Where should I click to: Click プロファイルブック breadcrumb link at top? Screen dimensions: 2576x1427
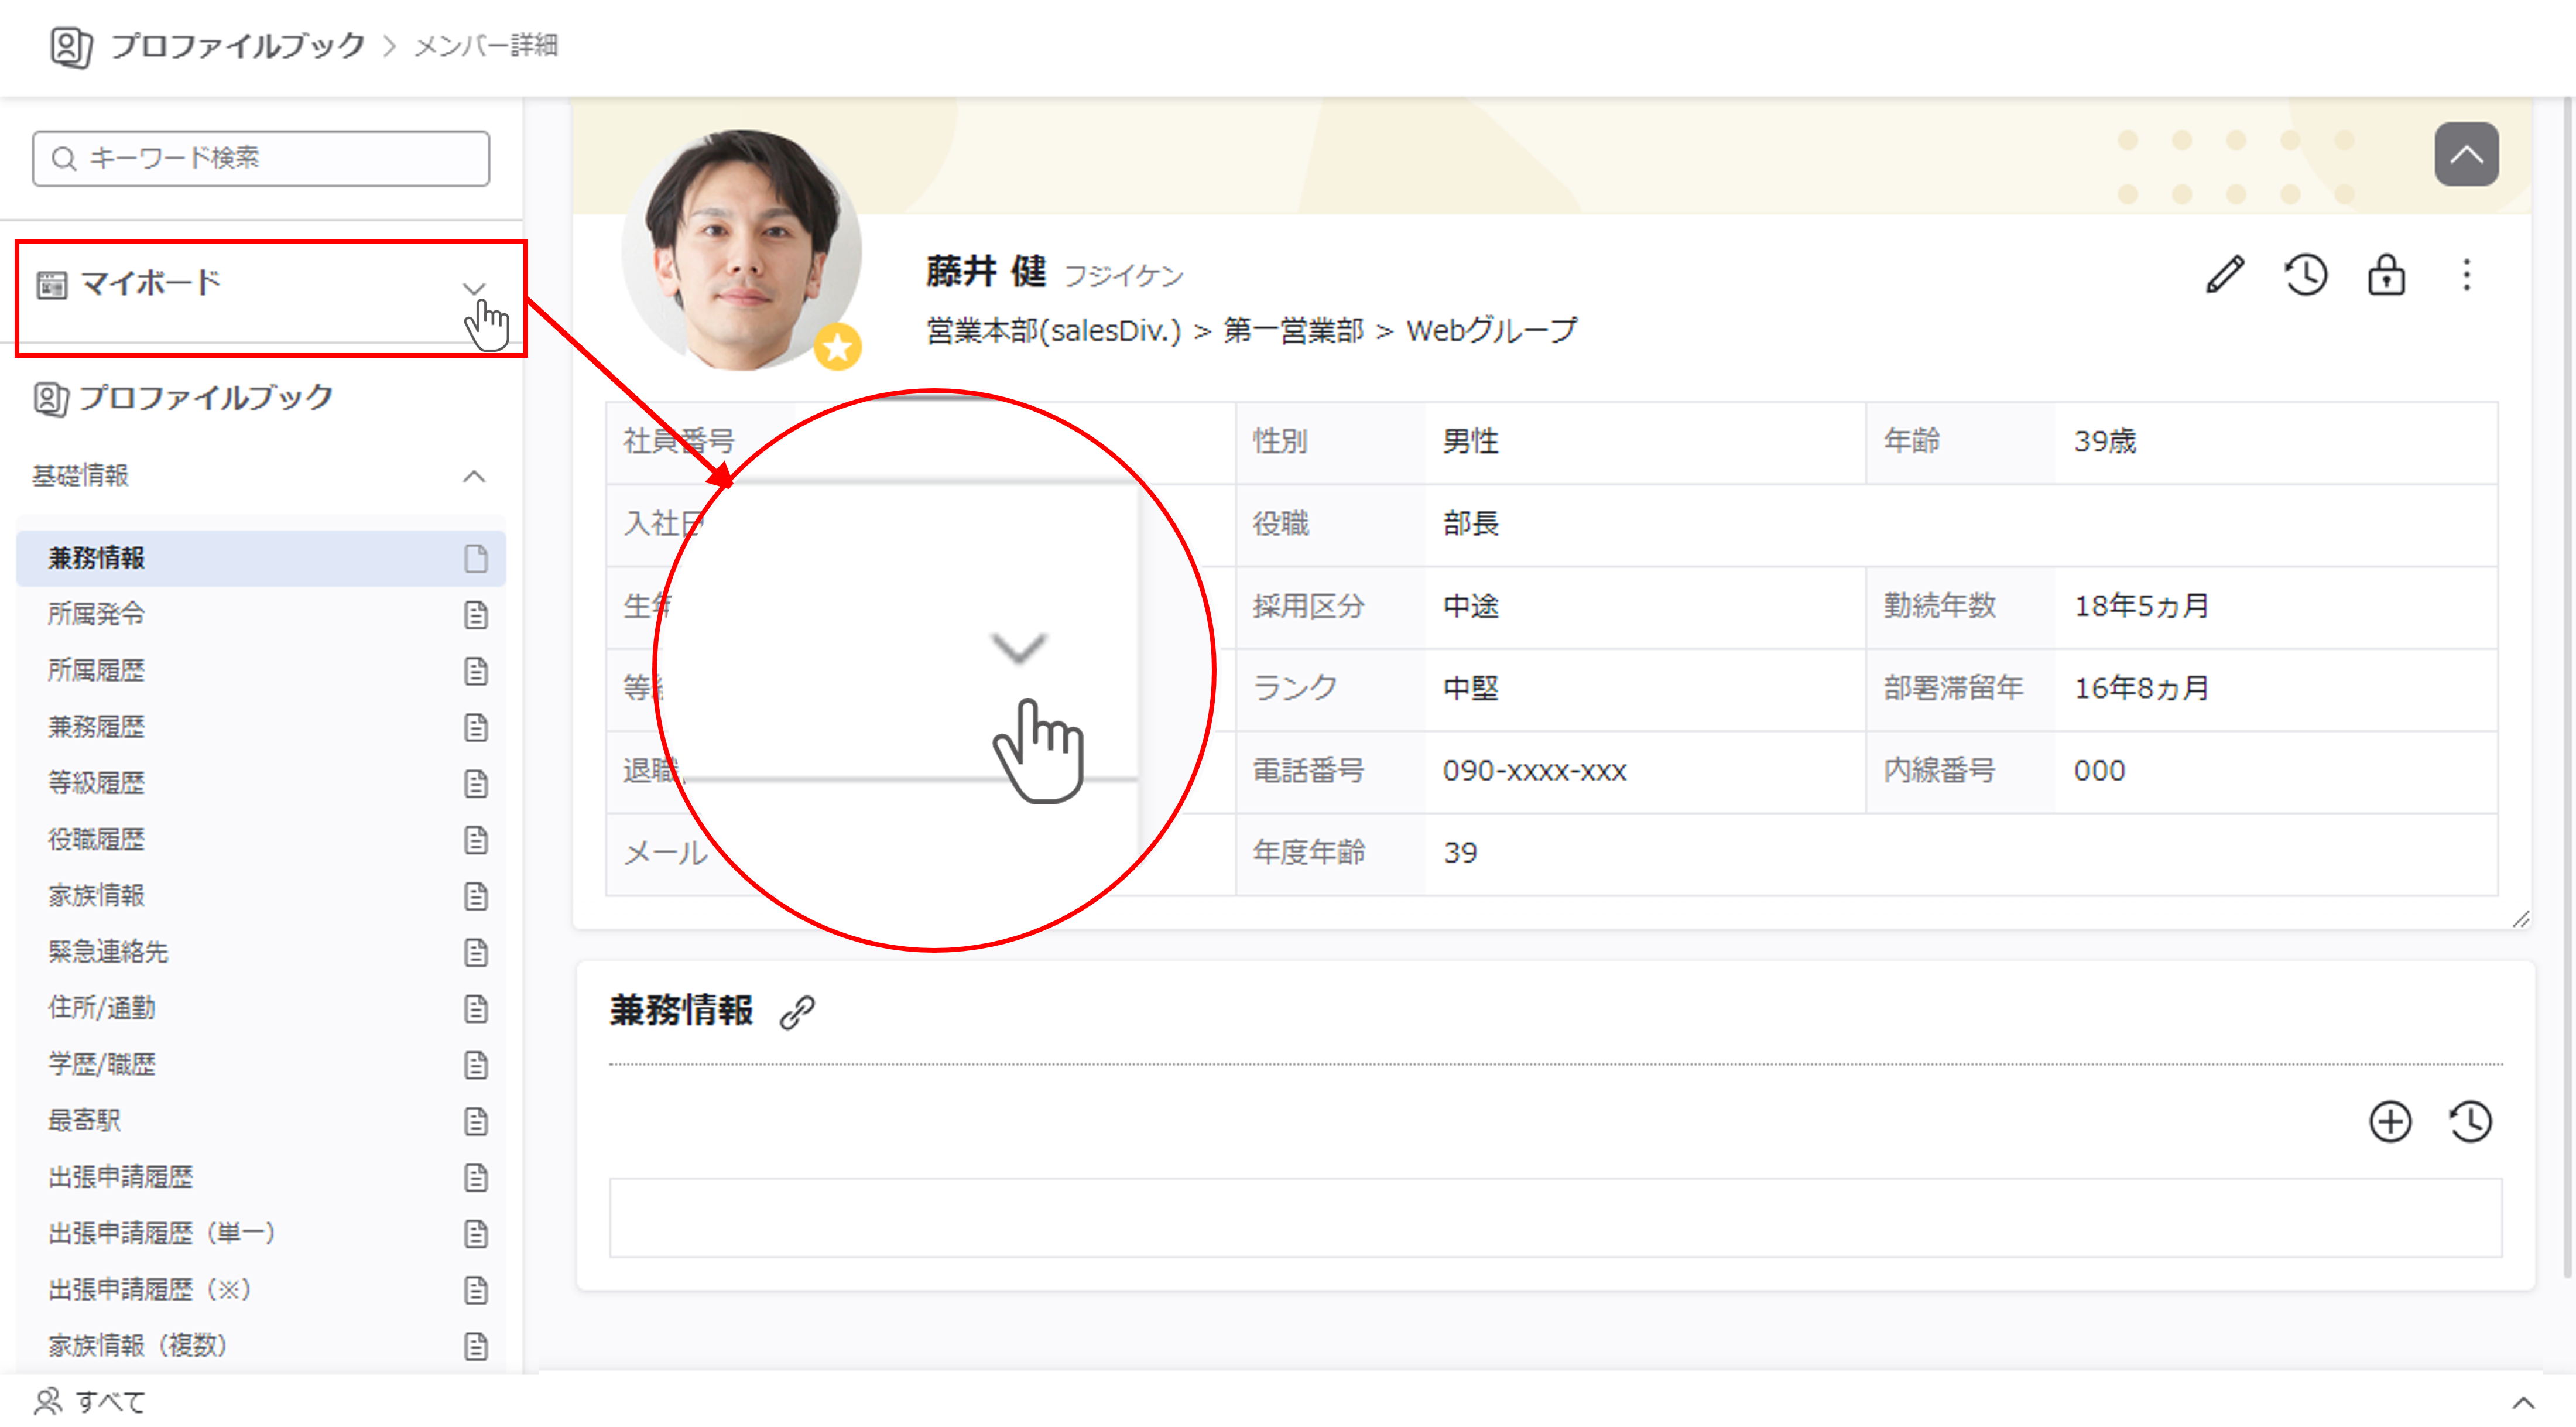coord(237,46)
